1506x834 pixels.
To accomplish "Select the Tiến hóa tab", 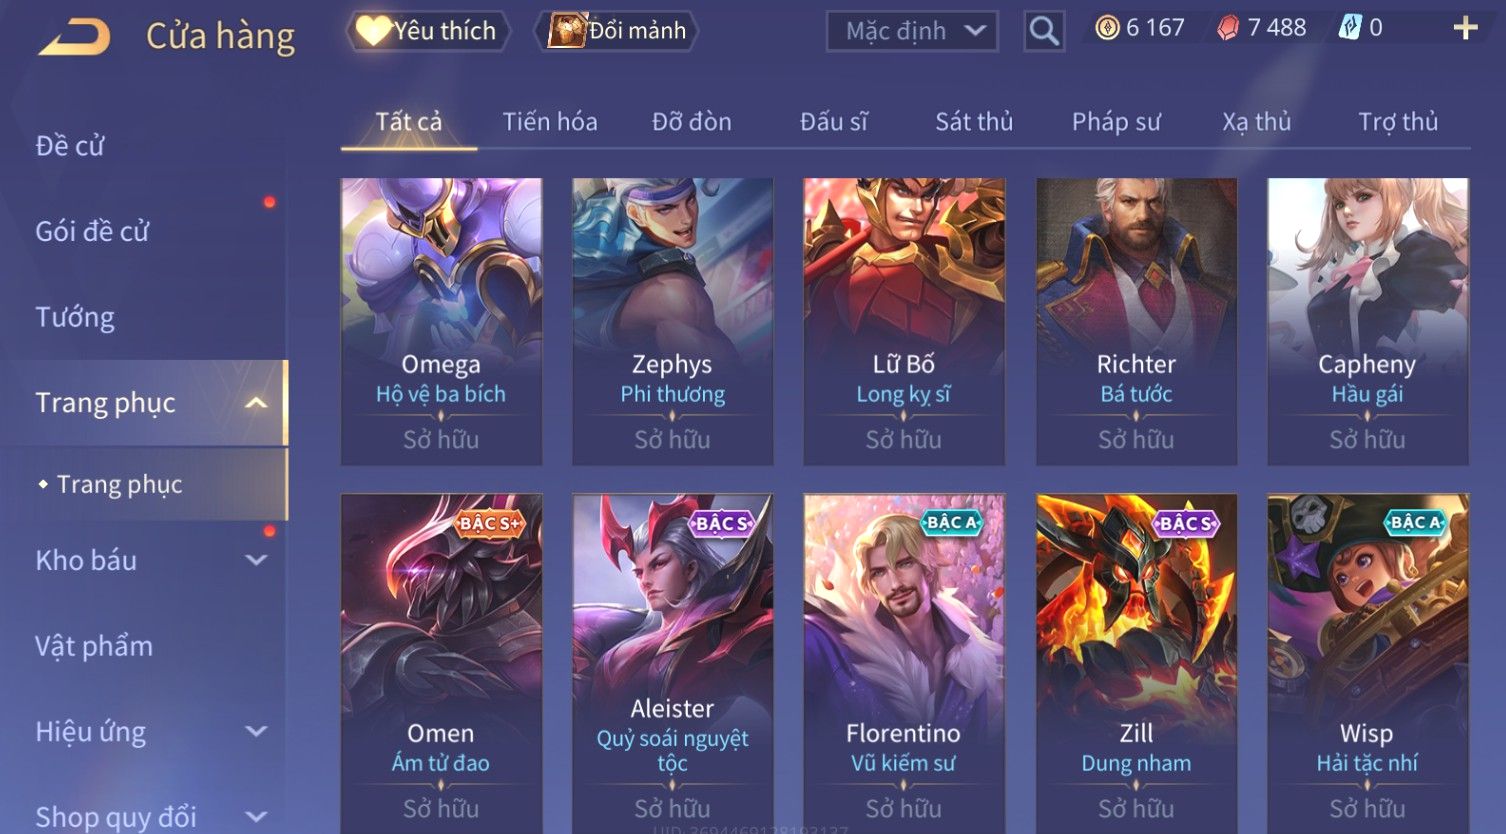I will pos(550,122).
